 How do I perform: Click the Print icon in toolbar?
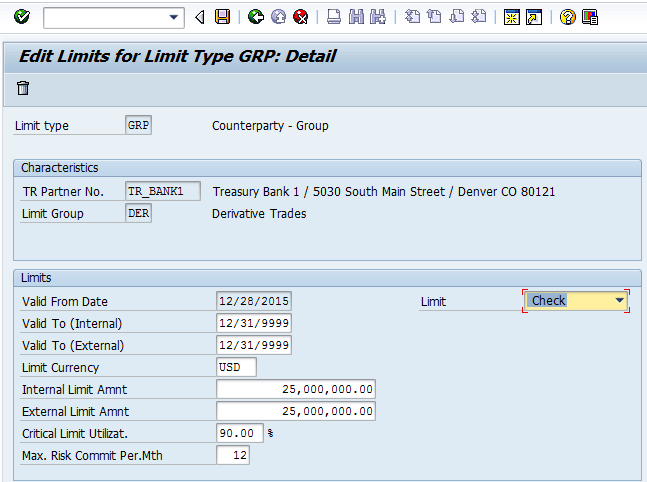[333, 17]
